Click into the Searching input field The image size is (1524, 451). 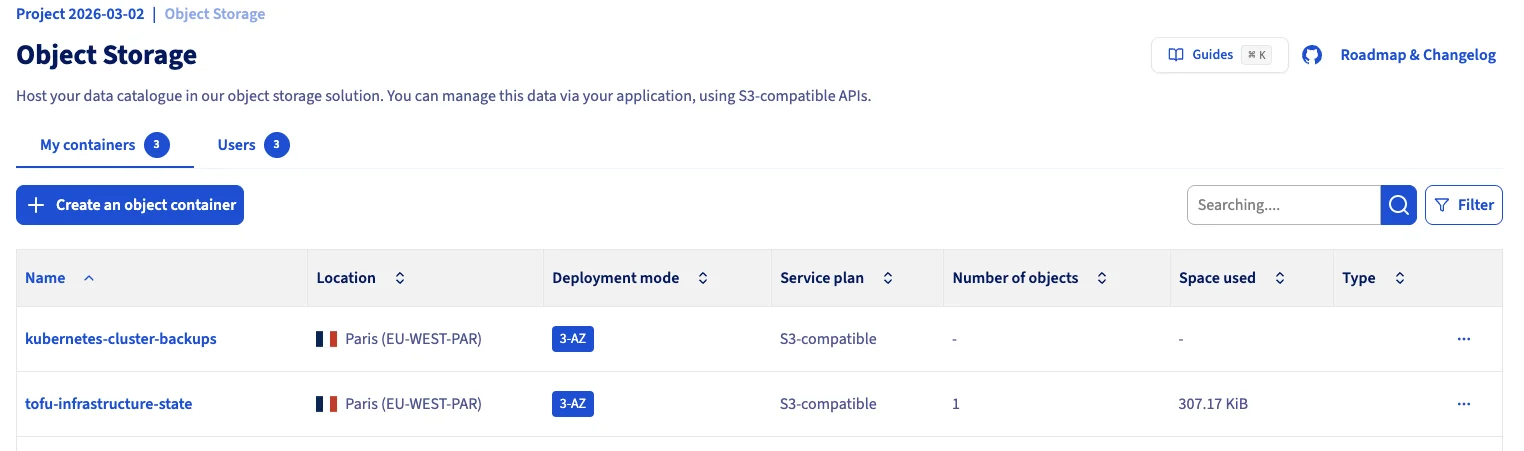coord(1283,205)
